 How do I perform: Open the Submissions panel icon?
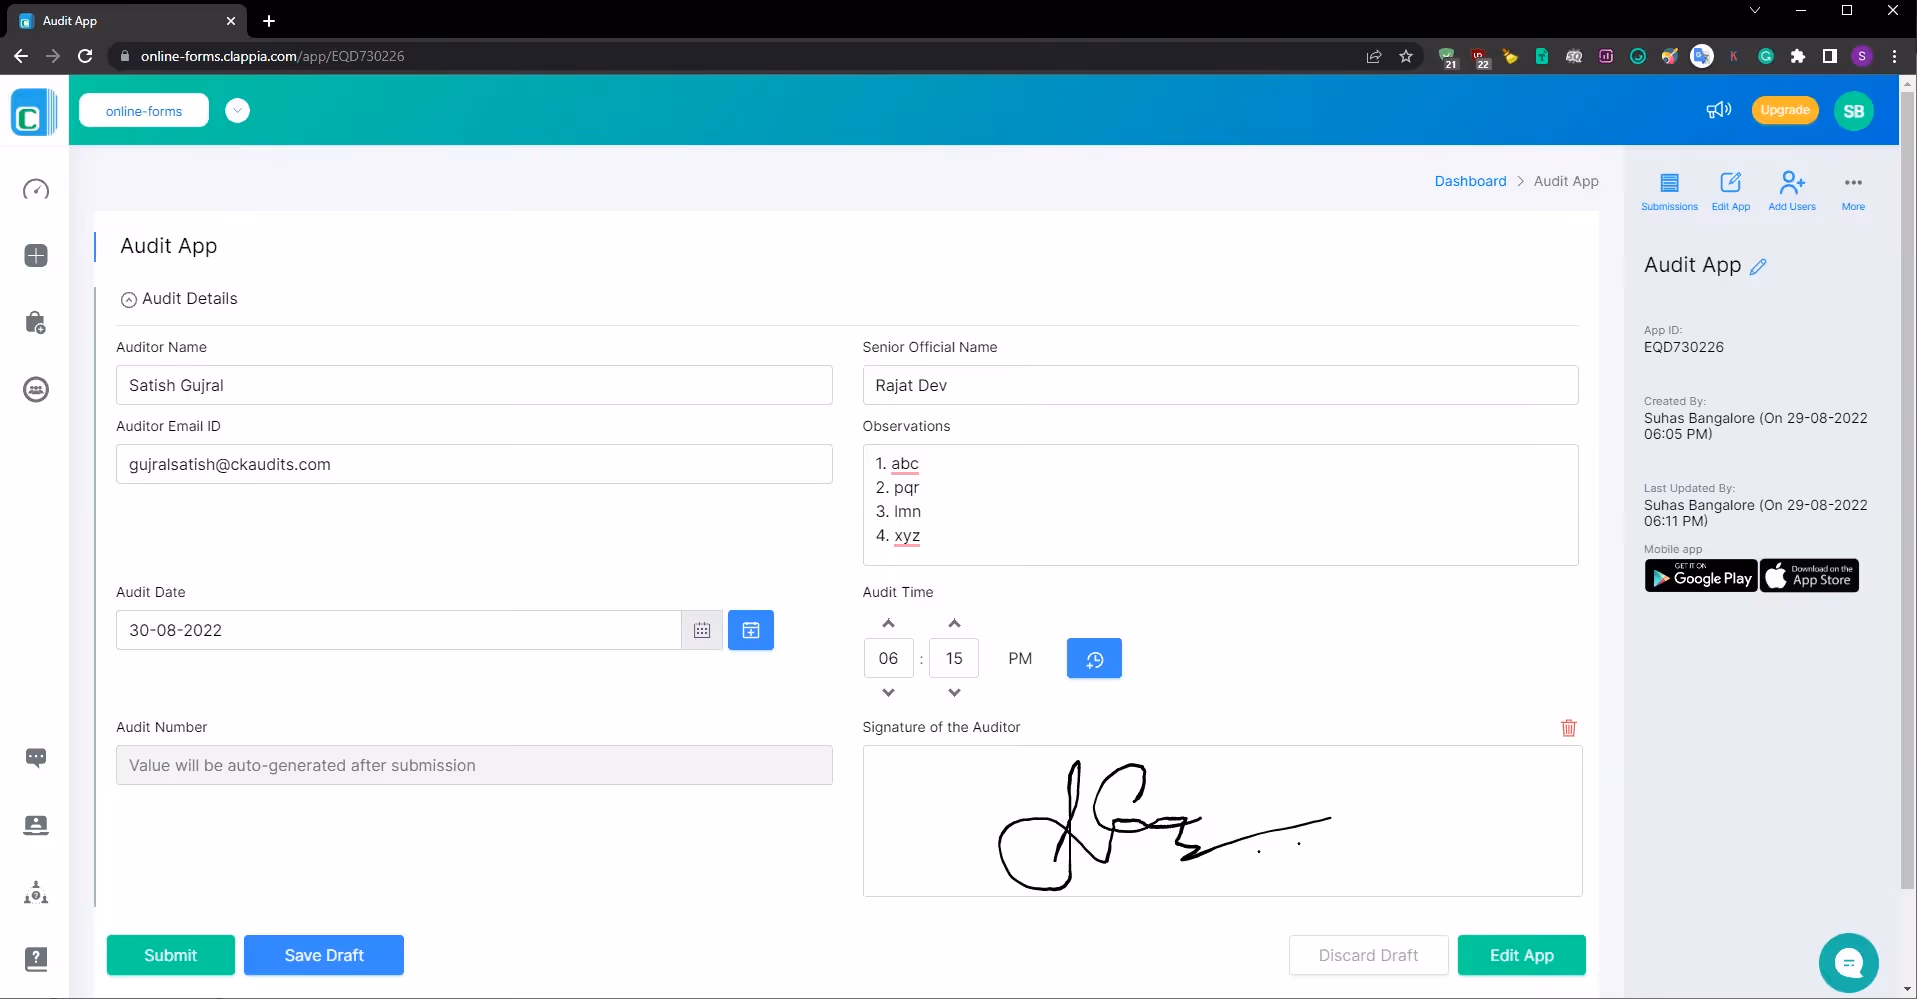point(1669,191)
